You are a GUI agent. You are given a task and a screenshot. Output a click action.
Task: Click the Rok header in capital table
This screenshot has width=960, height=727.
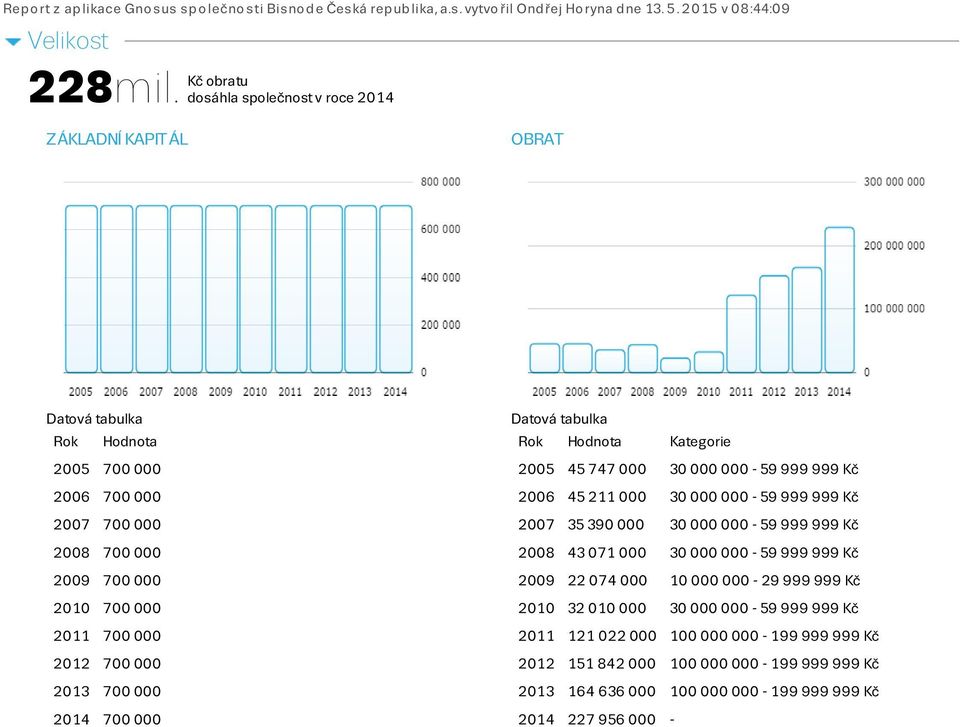(66, 442)
